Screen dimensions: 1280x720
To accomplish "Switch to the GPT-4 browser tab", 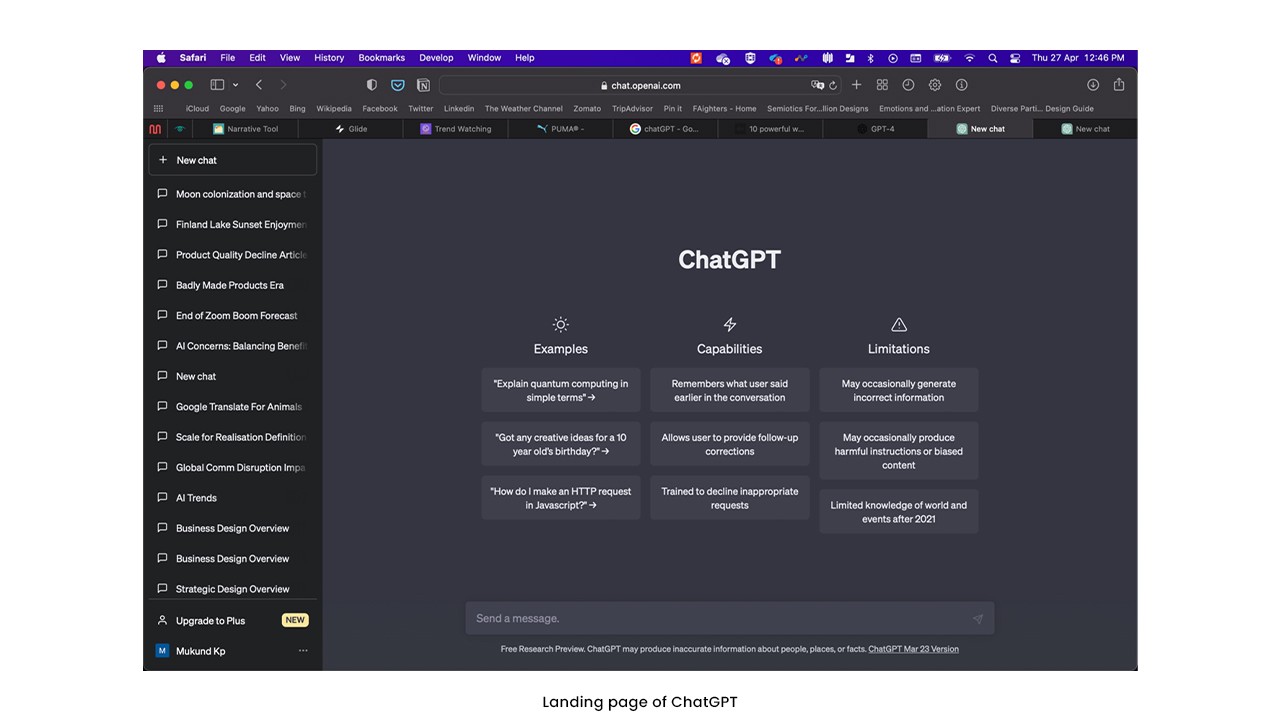I will [875, 129].
